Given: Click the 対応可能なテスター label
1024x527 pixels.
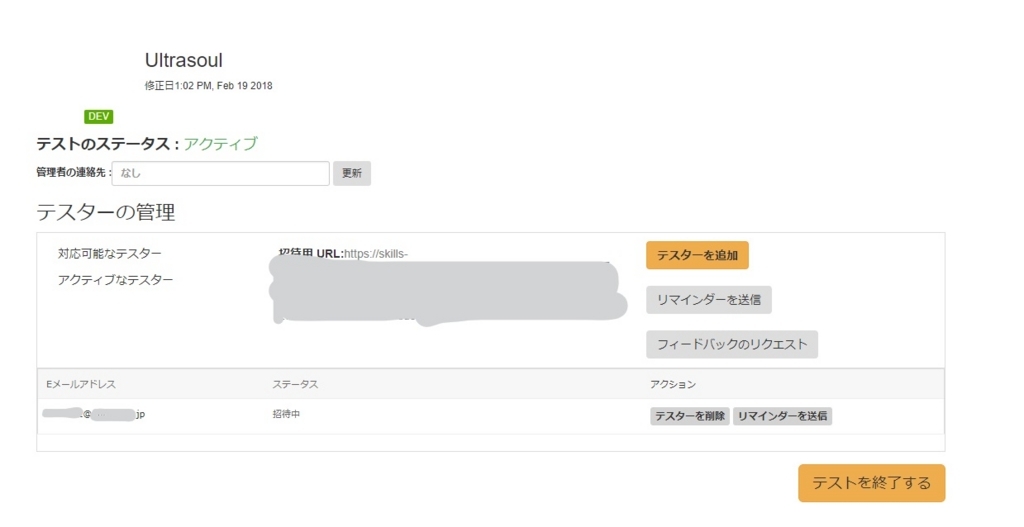Looking at the screenshot, I should click(x=109, y=253).
